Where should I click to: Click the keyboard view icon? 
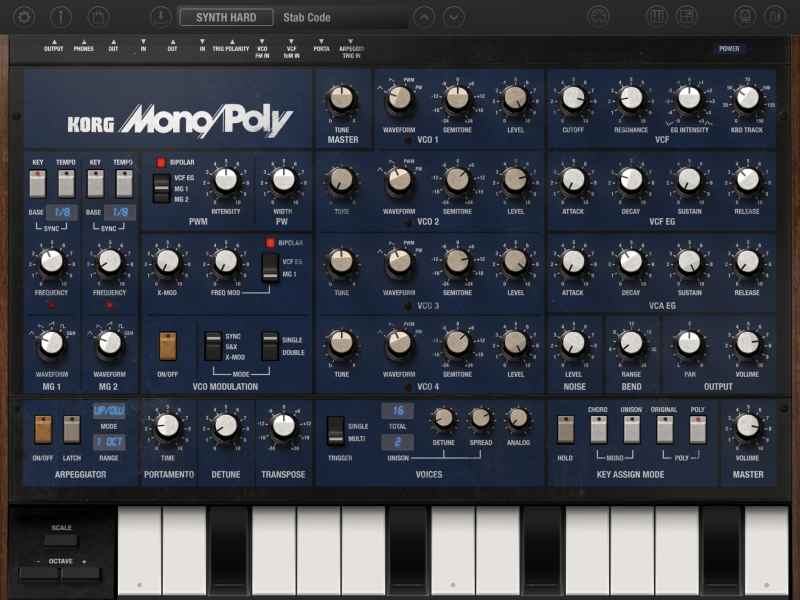pyautogui.click(x=657, y=17)
